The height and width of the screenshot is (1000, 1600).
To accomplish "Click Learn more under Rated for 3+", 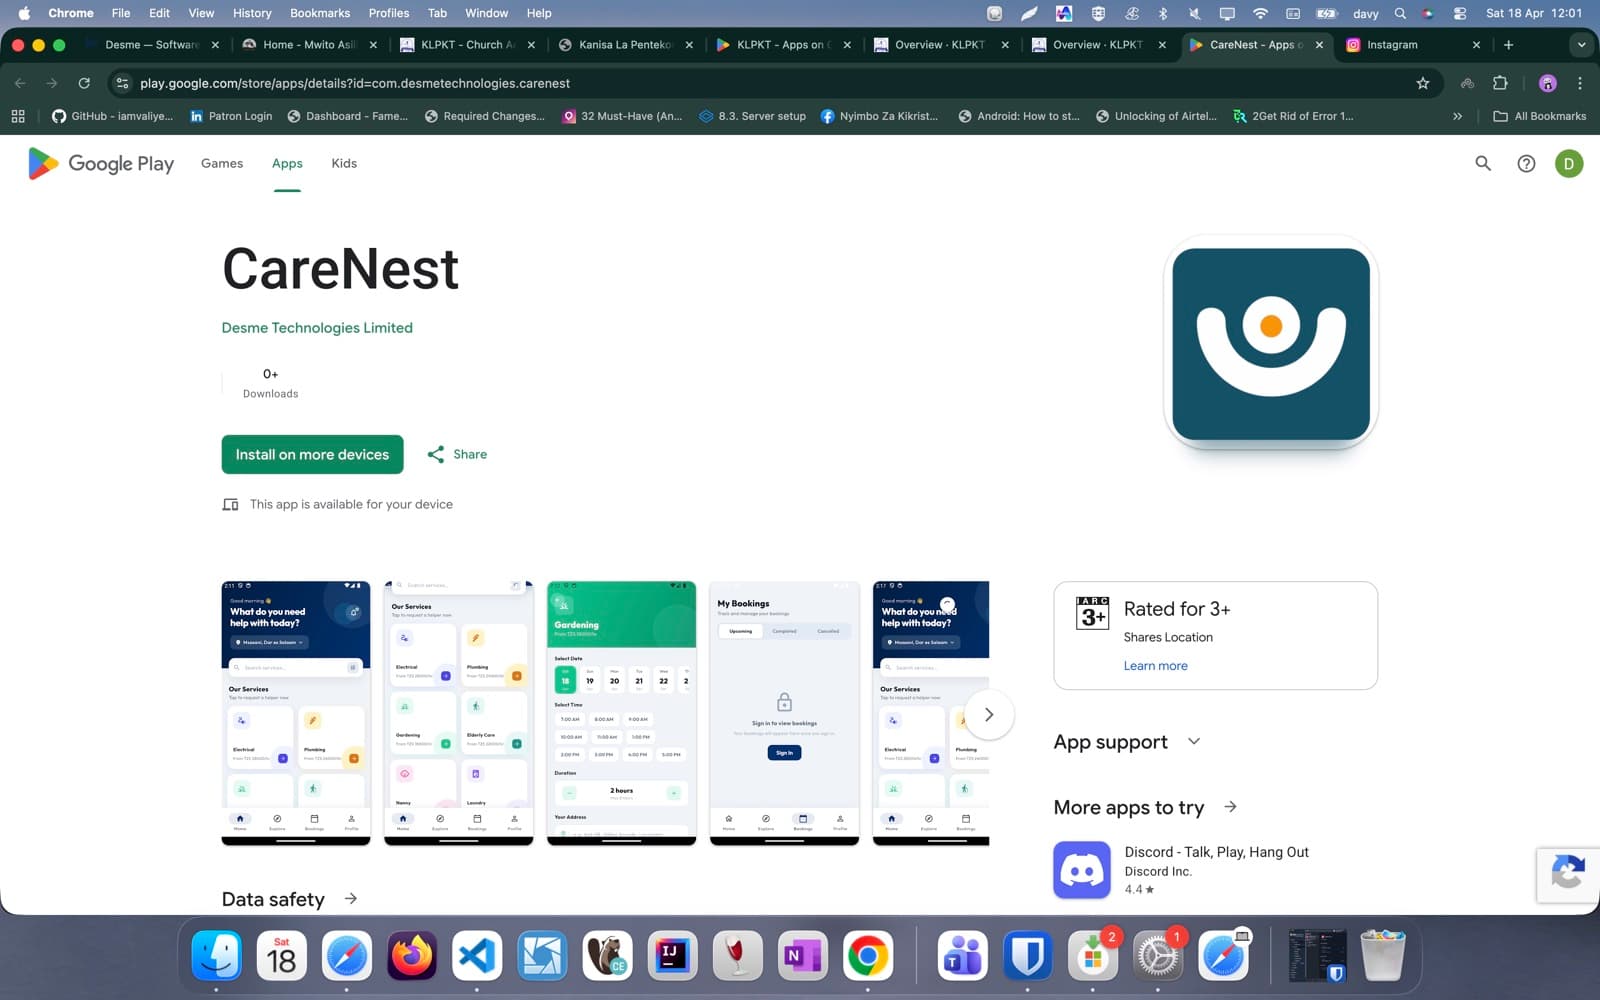I will [1155, 665].
